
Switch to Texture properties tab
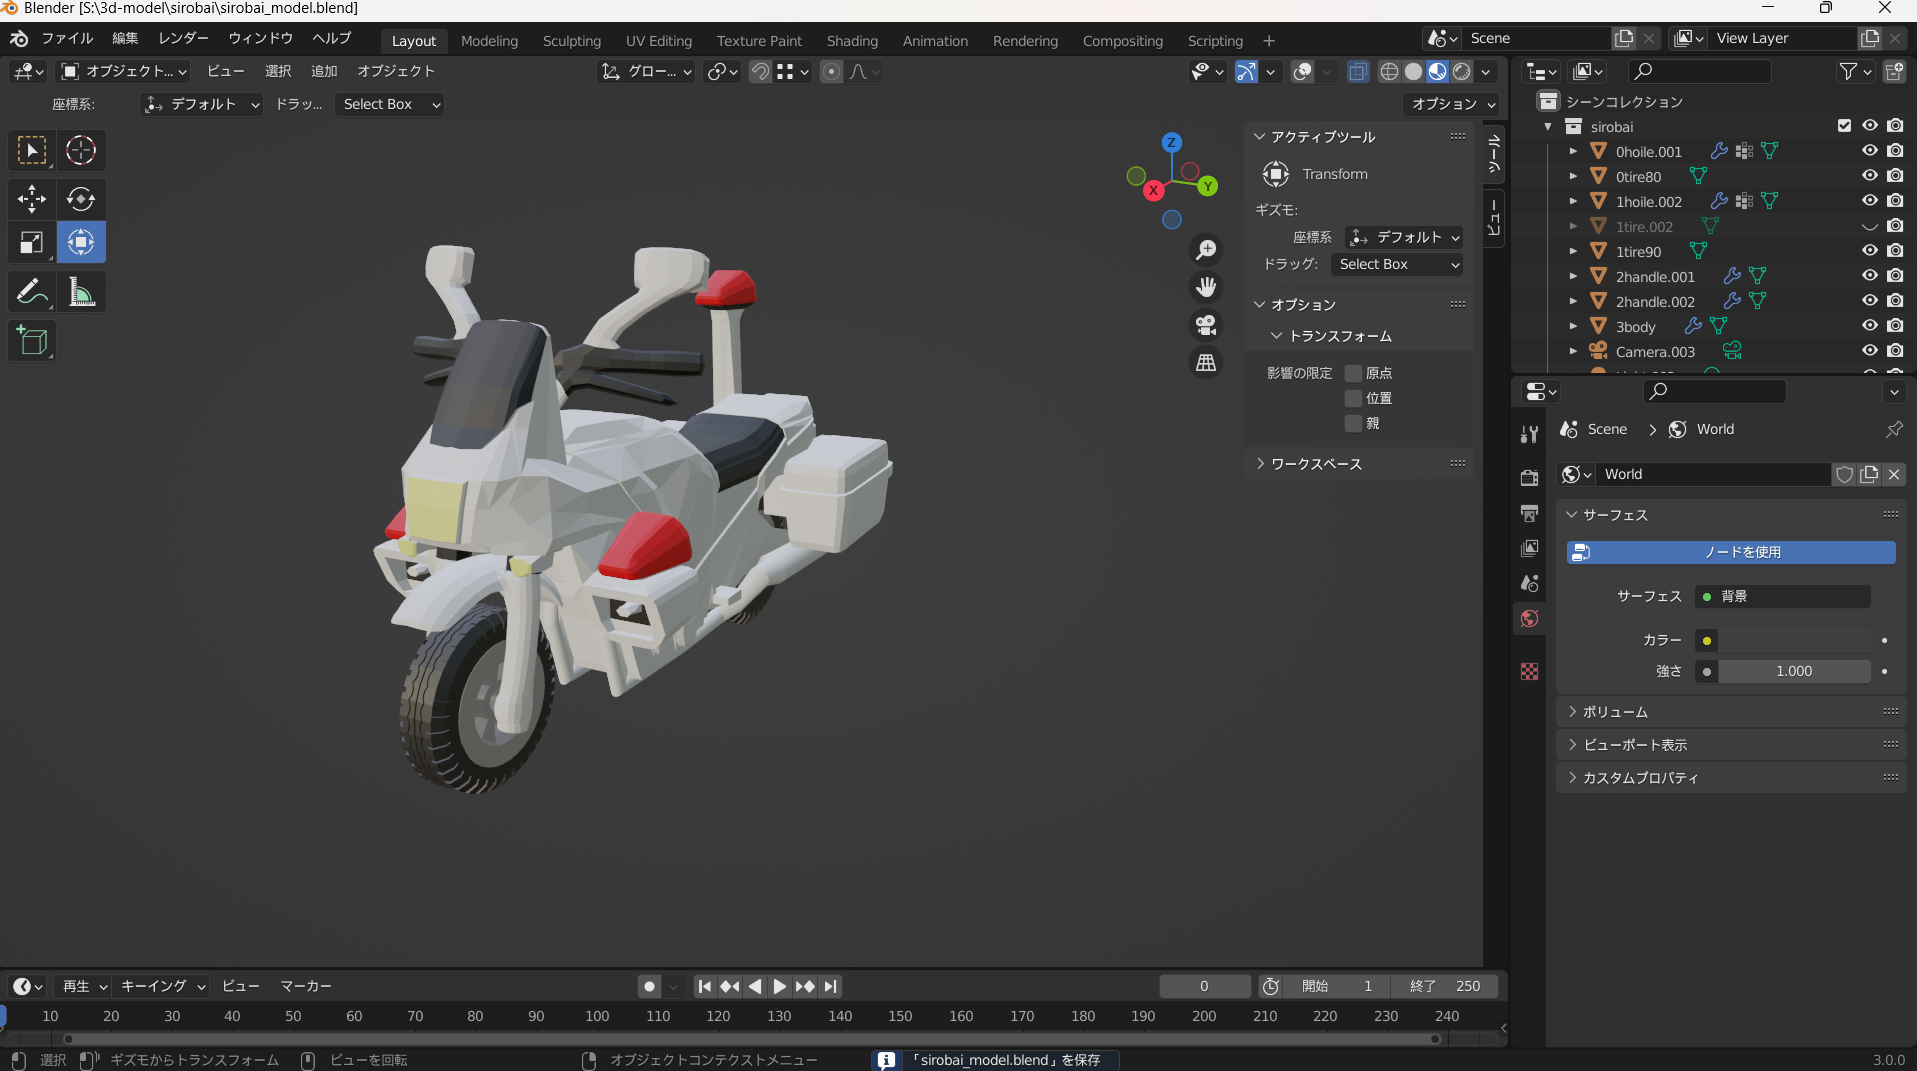pos(1529,671)
